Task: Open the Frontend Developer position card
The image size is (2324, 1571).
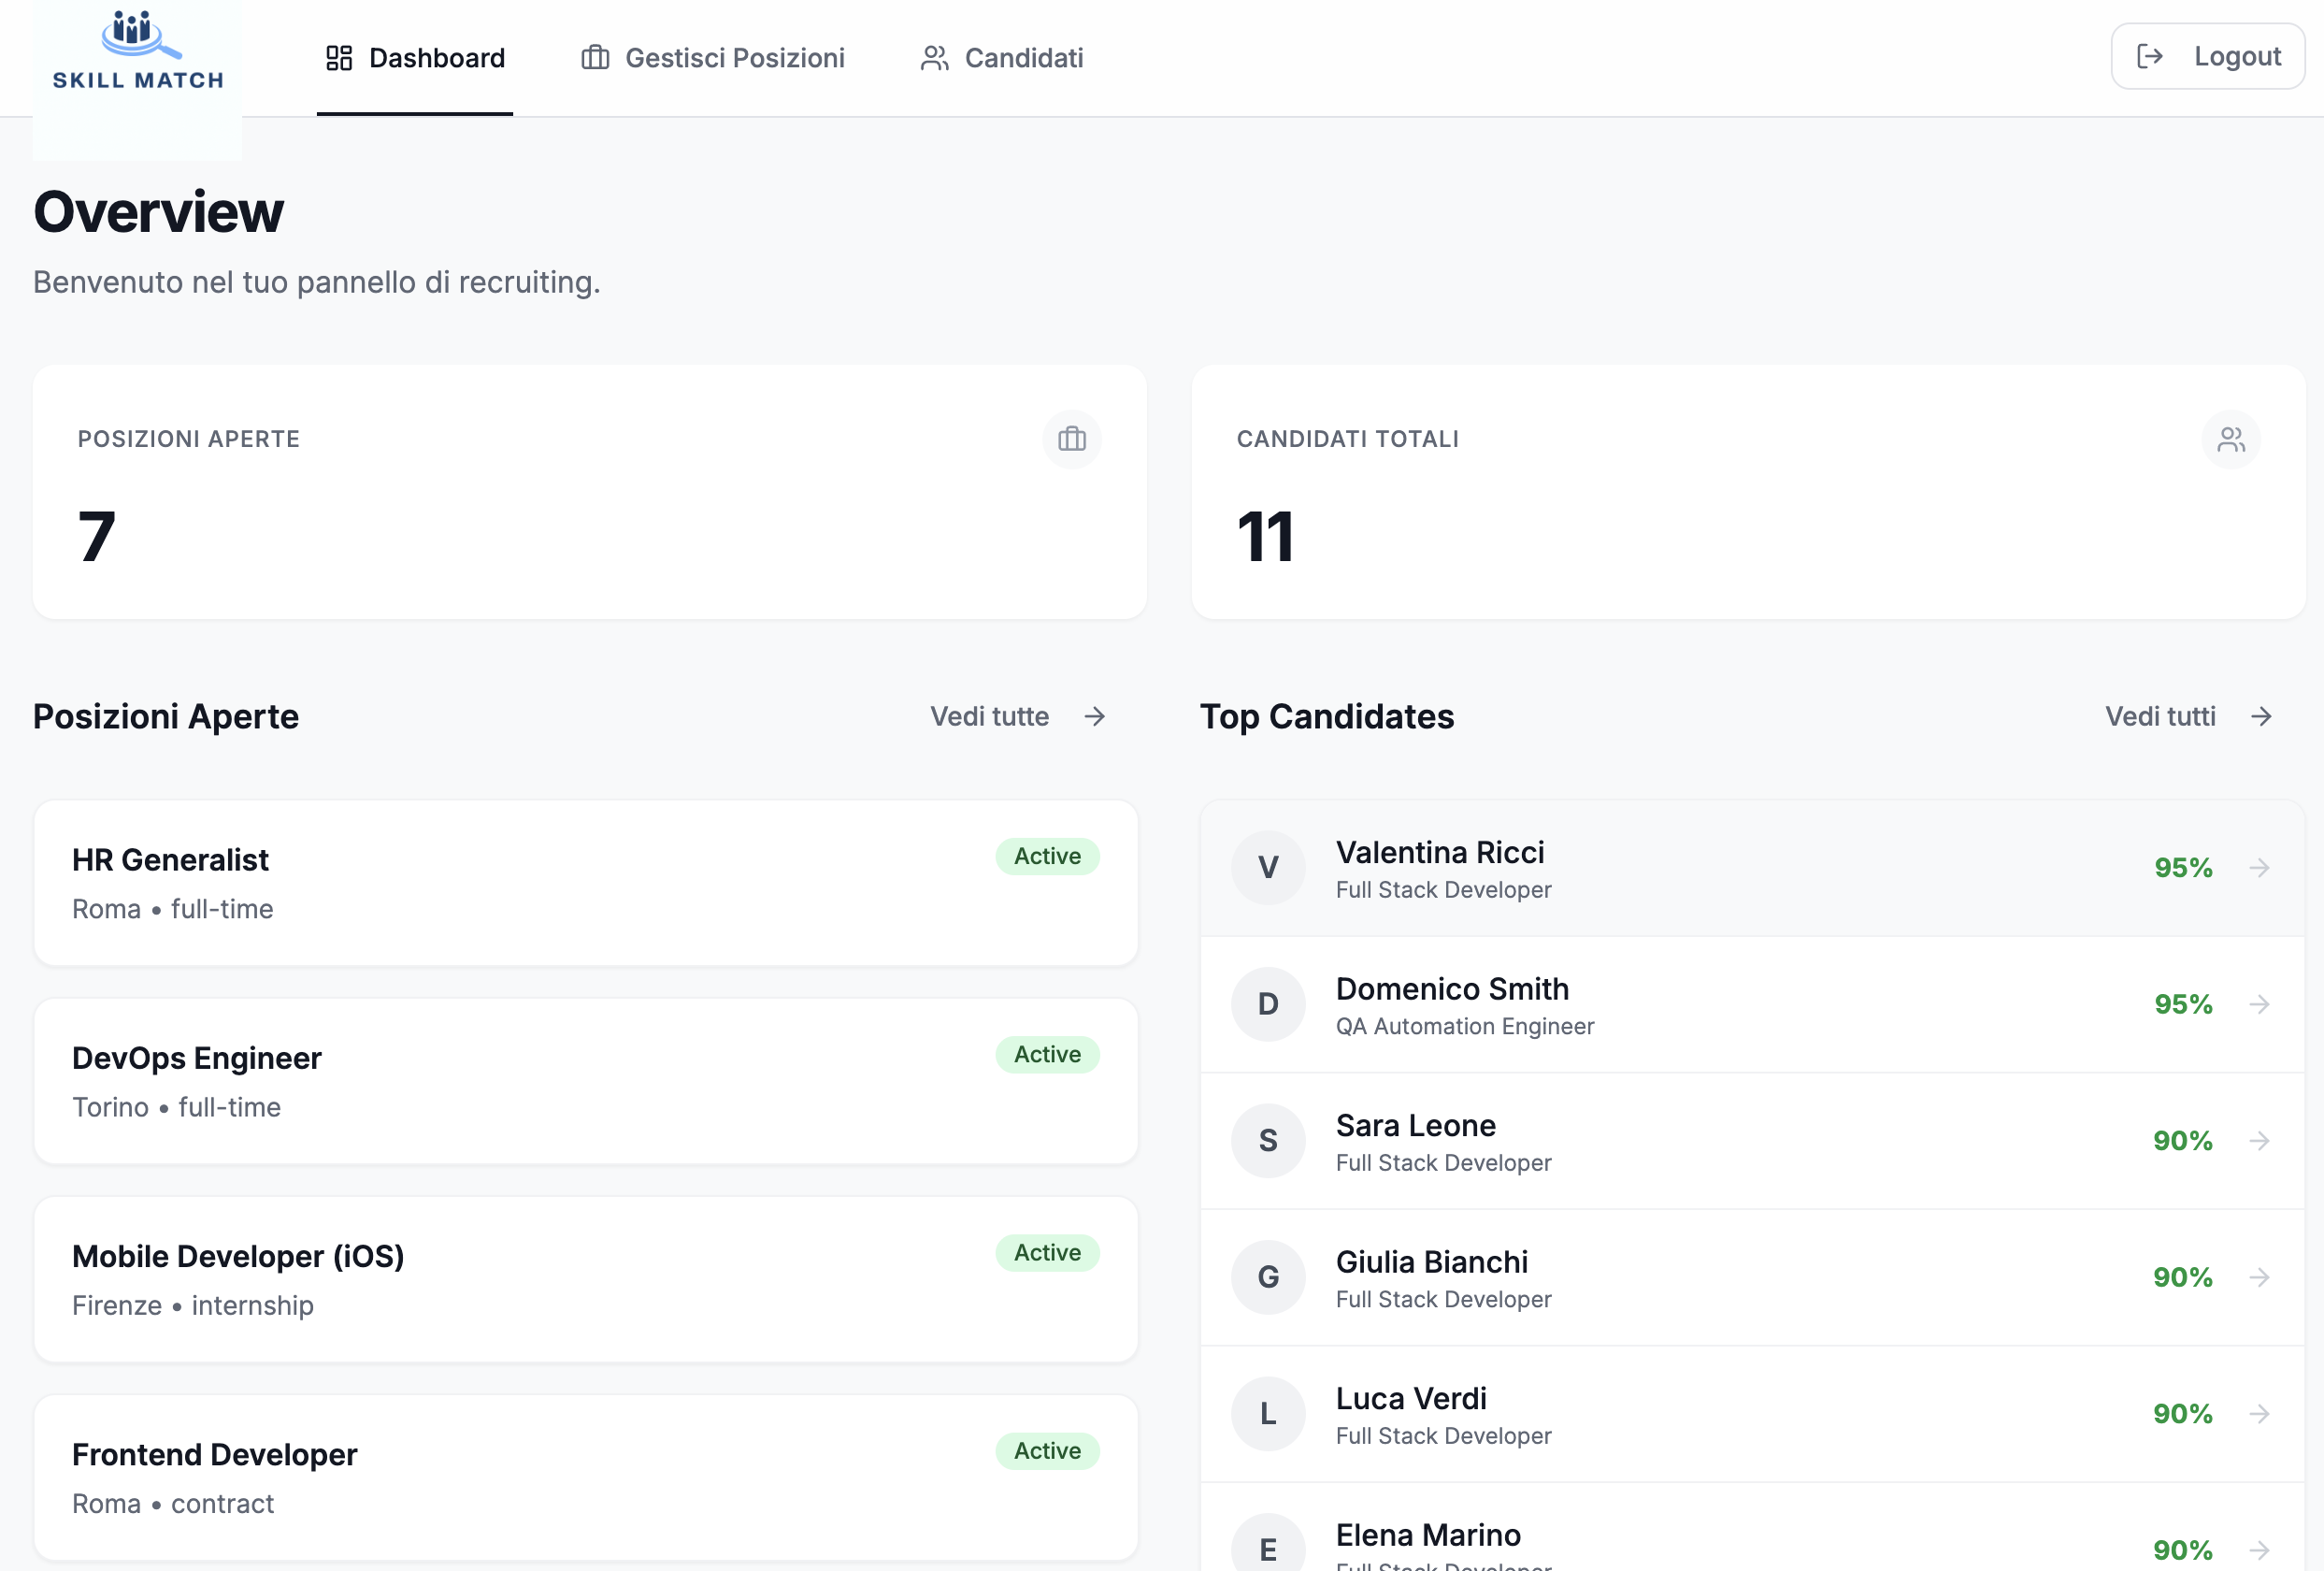Action: (586, 1478)
